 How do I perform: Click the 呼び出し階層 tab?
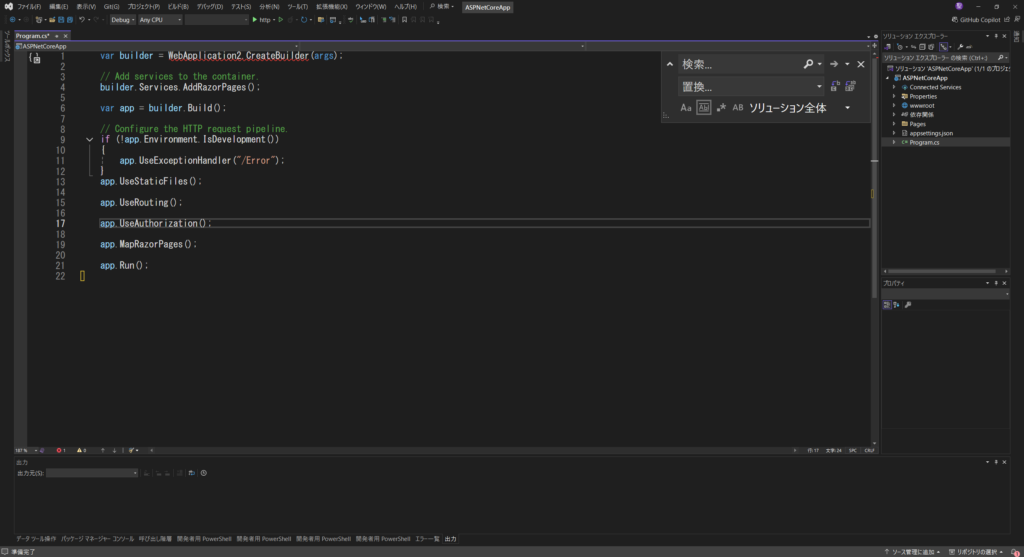pyautogui.click(x=155, y=539)
